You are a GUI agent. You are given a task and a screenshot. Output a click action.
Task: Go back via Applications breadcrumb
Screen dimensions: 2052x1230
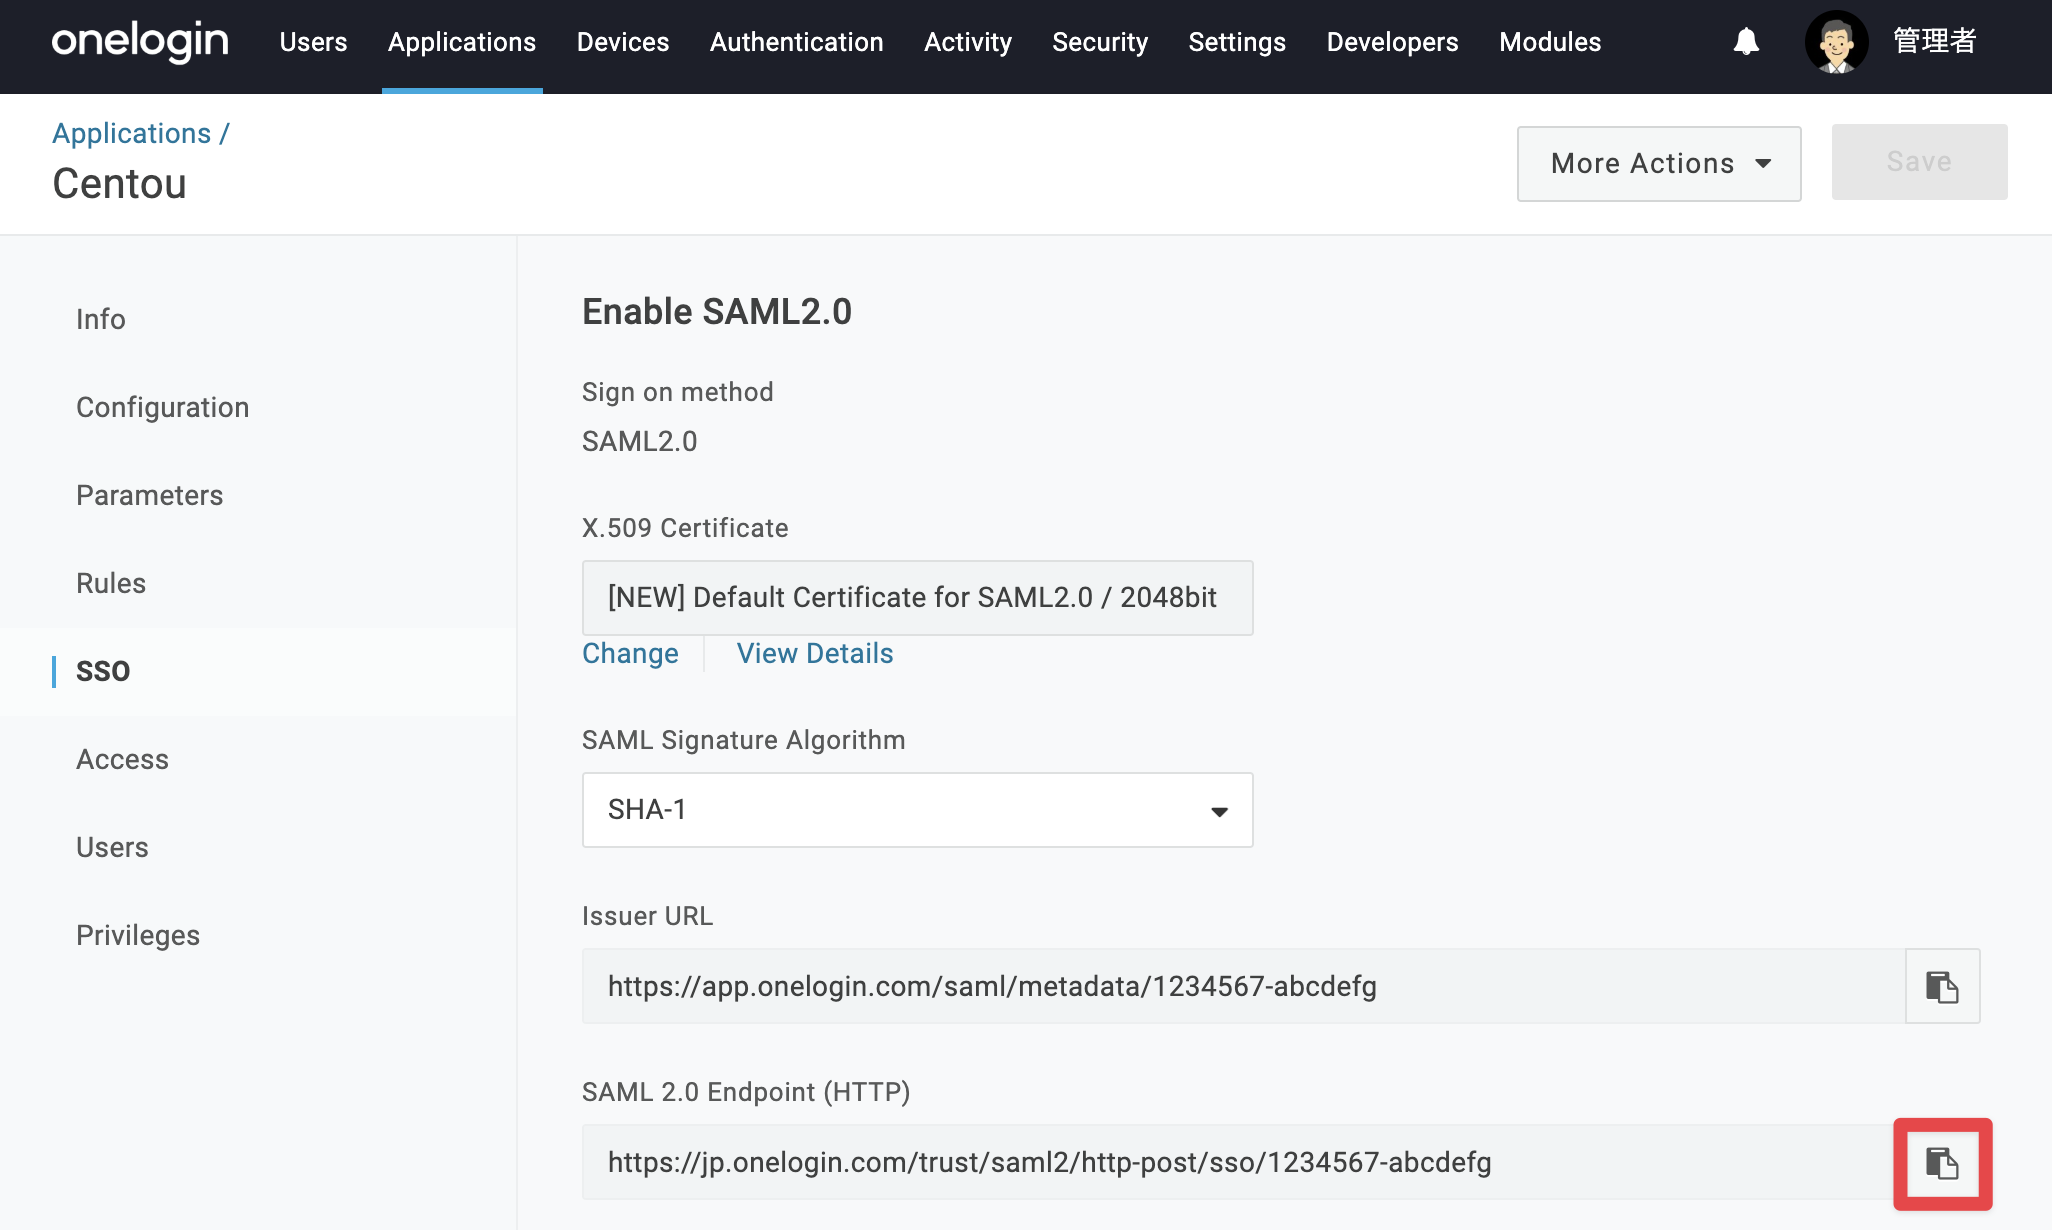(132, 133)
